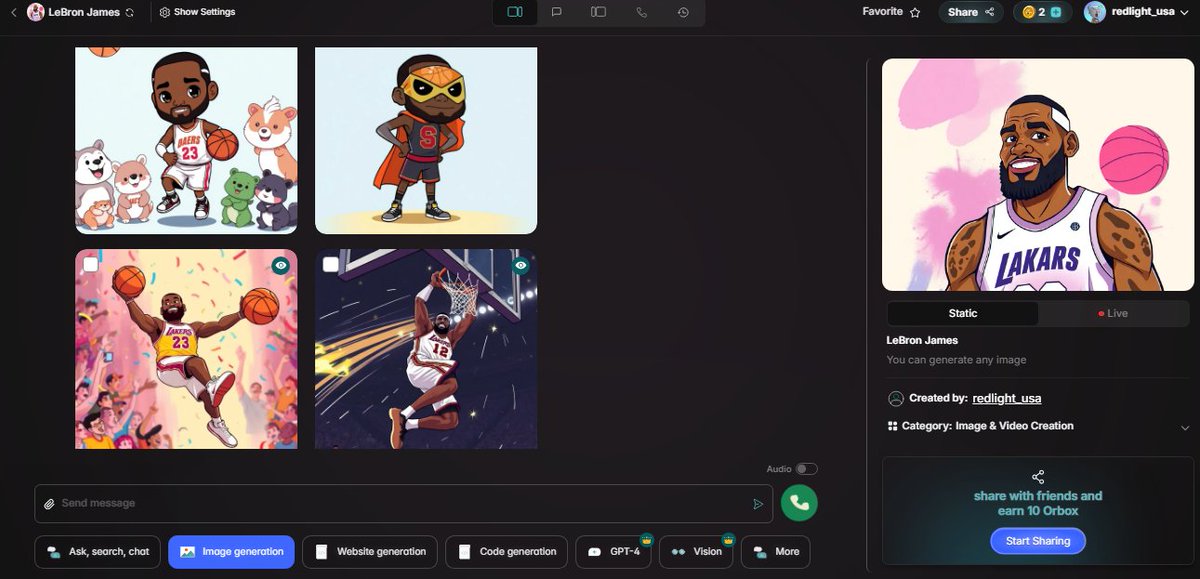Screen dimensions: 1200x579
Task: Click the Share button in top bar
Action: point(970,12)
